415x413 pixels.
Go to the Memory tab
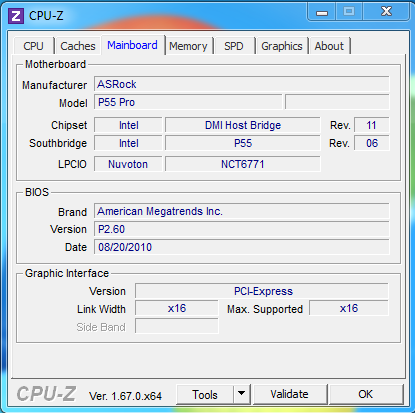(188, 46)
